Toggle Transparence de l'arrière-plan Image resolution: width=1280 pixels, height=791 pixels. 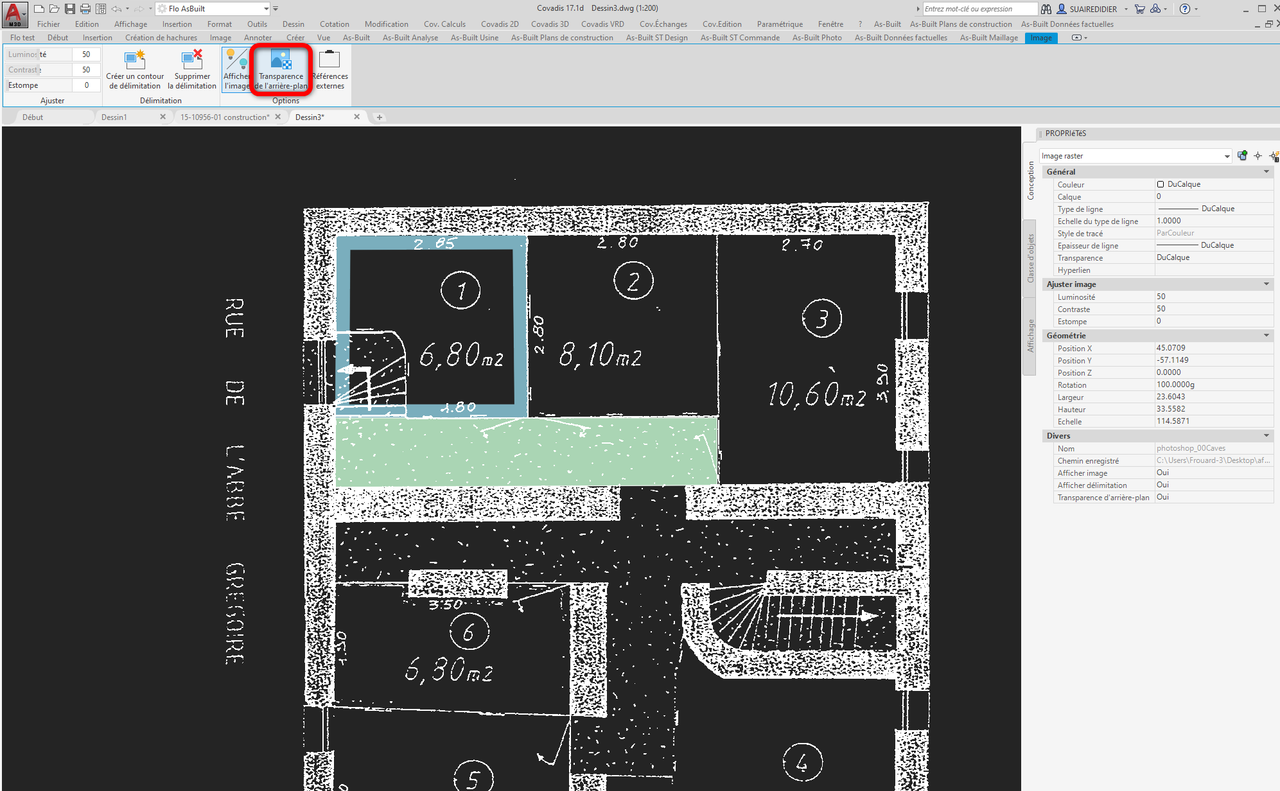pos(281,69)
